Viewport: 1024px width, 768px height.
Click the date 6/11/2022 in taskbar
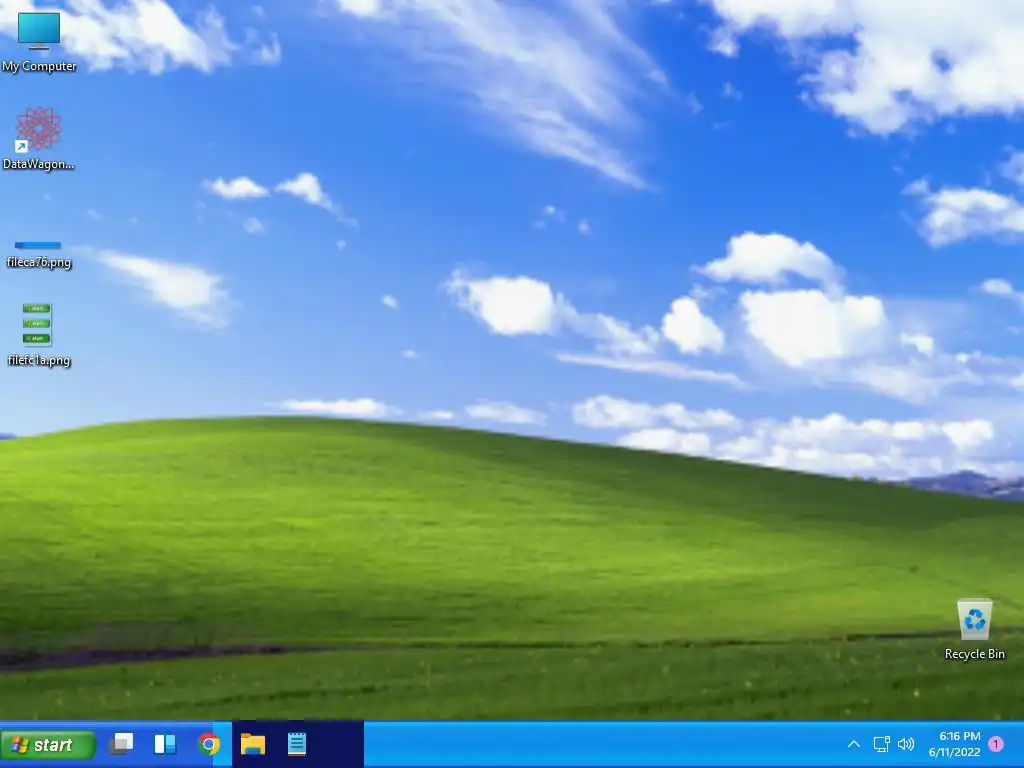[954, 752]
